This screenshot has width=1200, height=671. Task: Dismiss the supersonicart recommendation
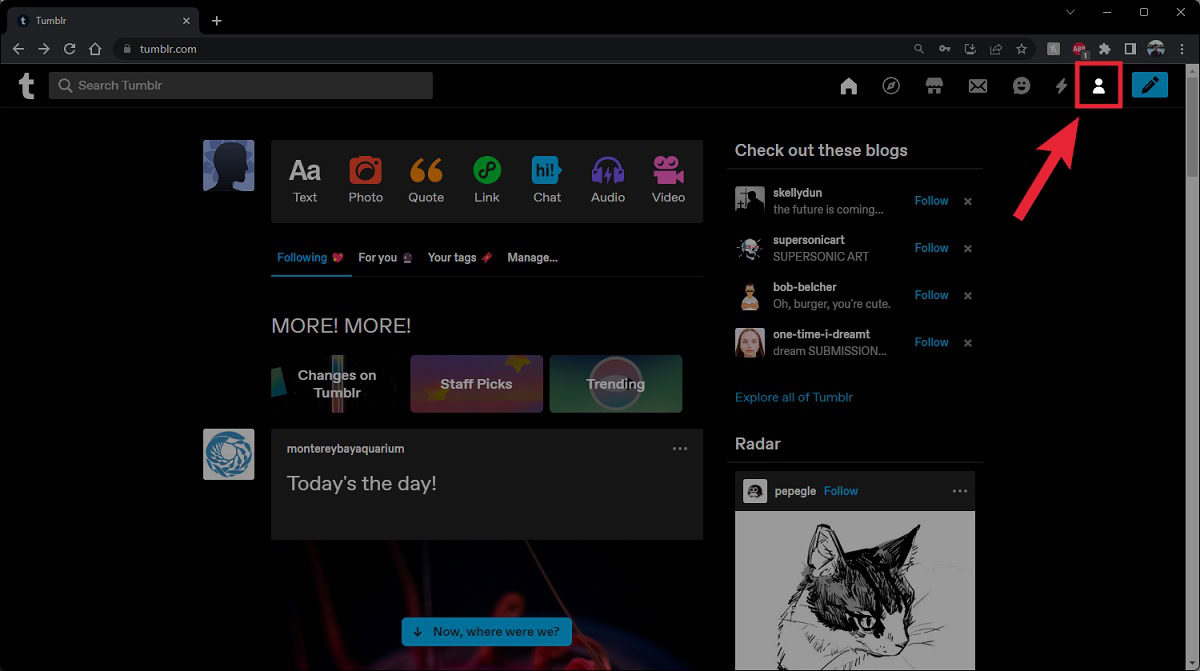[967, 248]
